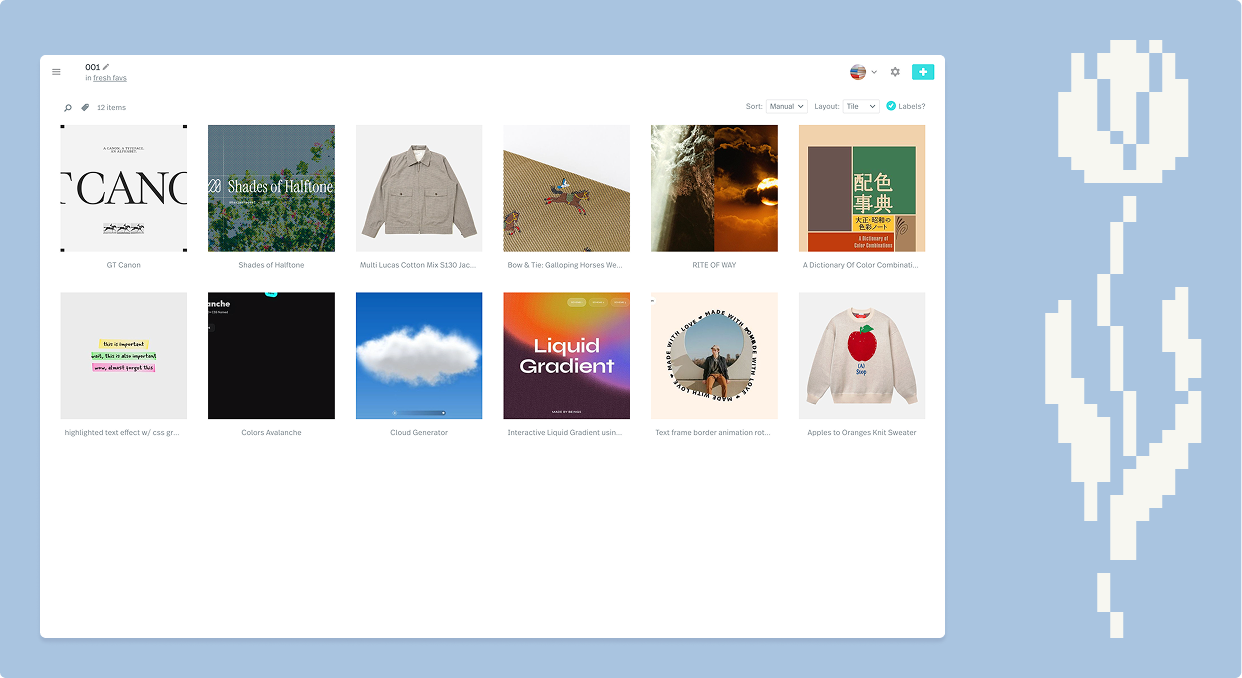Click the tag filter icon
Screen dimensions: 1242x678
click(85, 107)
